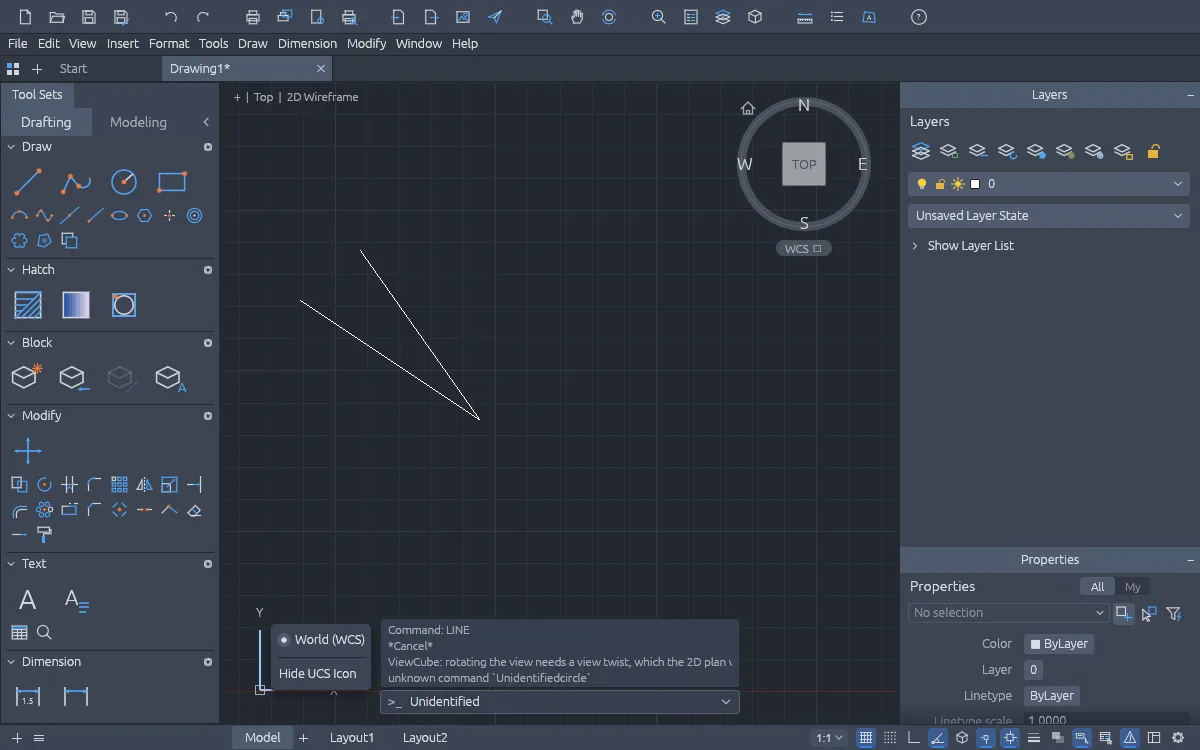This screenshot has width=1200, height=750.
Task: Open the WCS dropdown under ViewCube
Action: [803, 249]
